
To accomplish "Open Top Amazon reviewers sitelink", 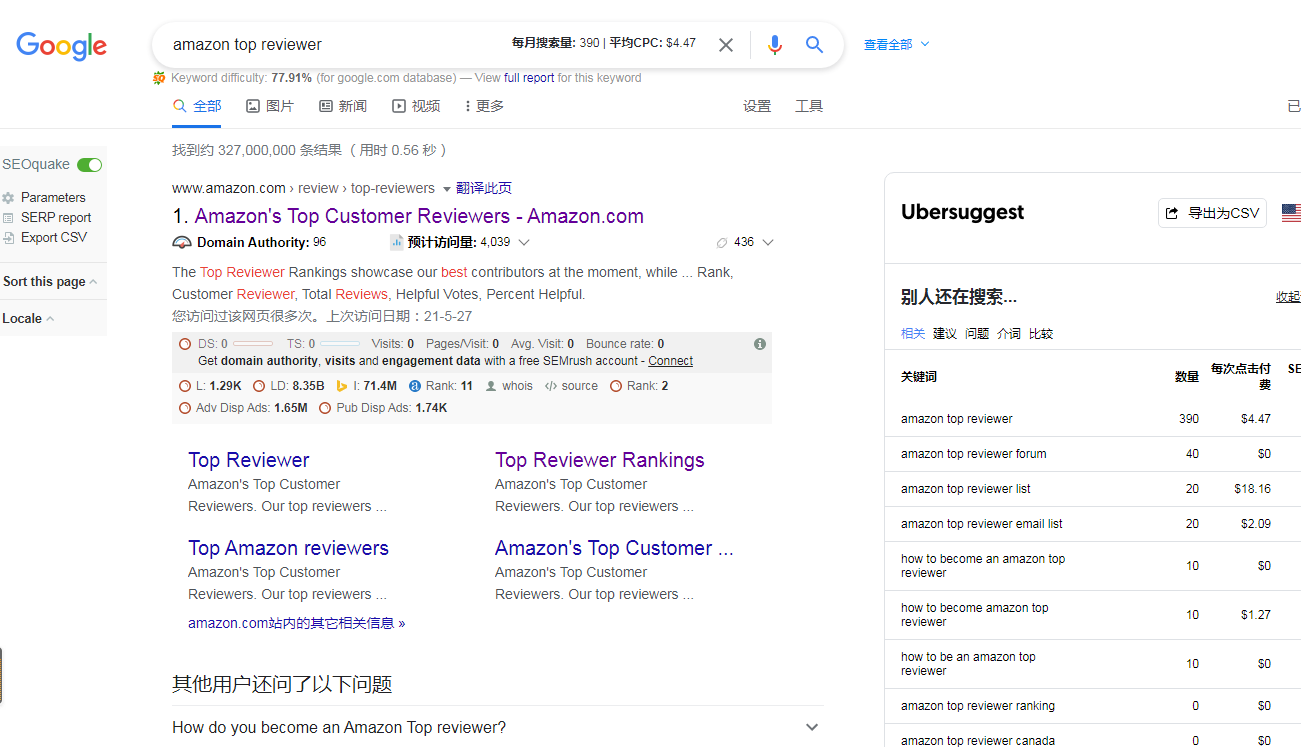I will pos(288,548).
